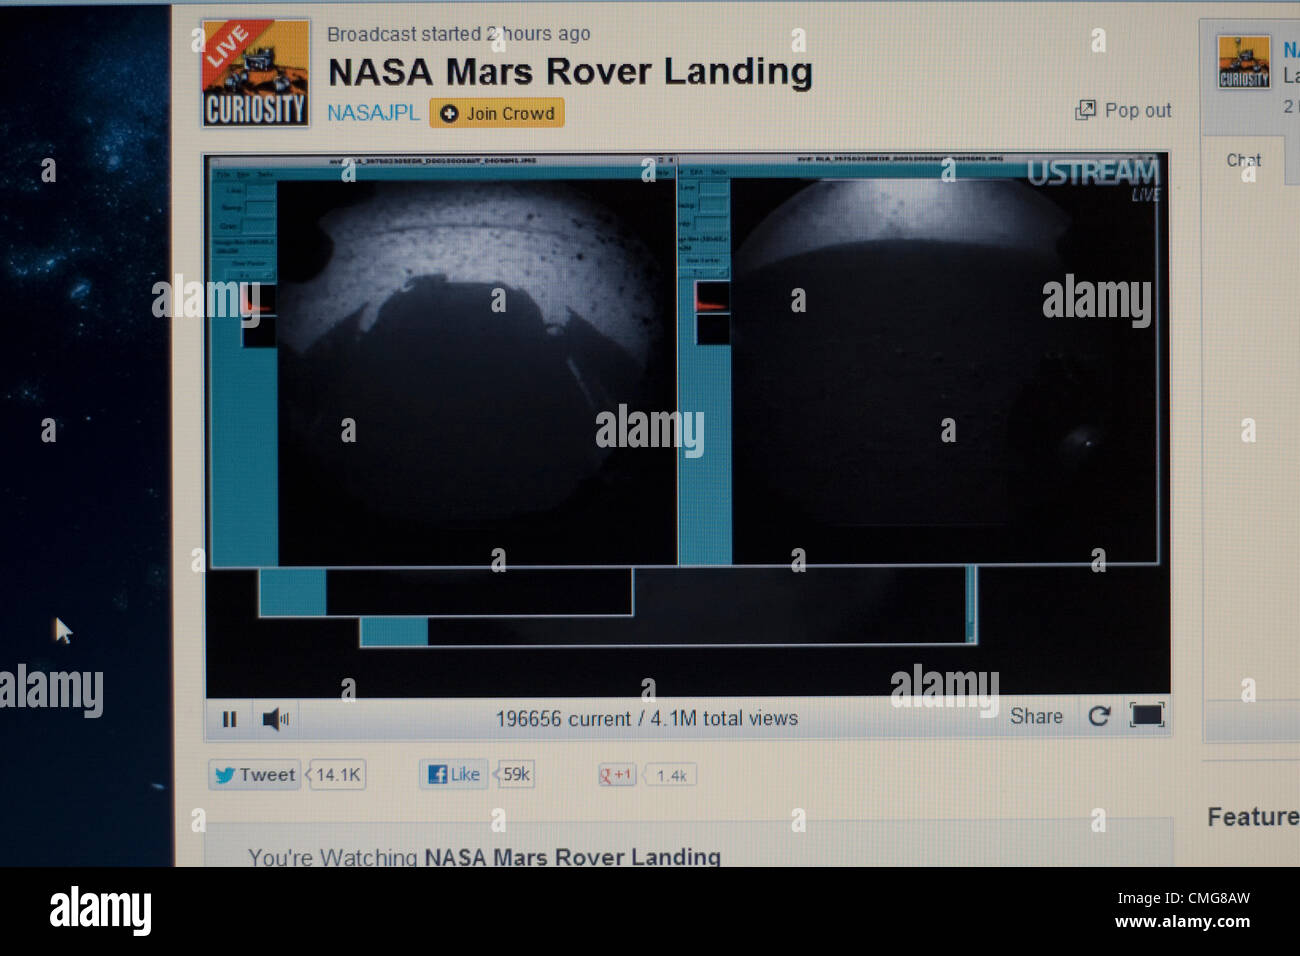Click the You're Watching NASA Mars Rover Landing text
Screen dimensions: 1300x956
(x=484, y=856)
